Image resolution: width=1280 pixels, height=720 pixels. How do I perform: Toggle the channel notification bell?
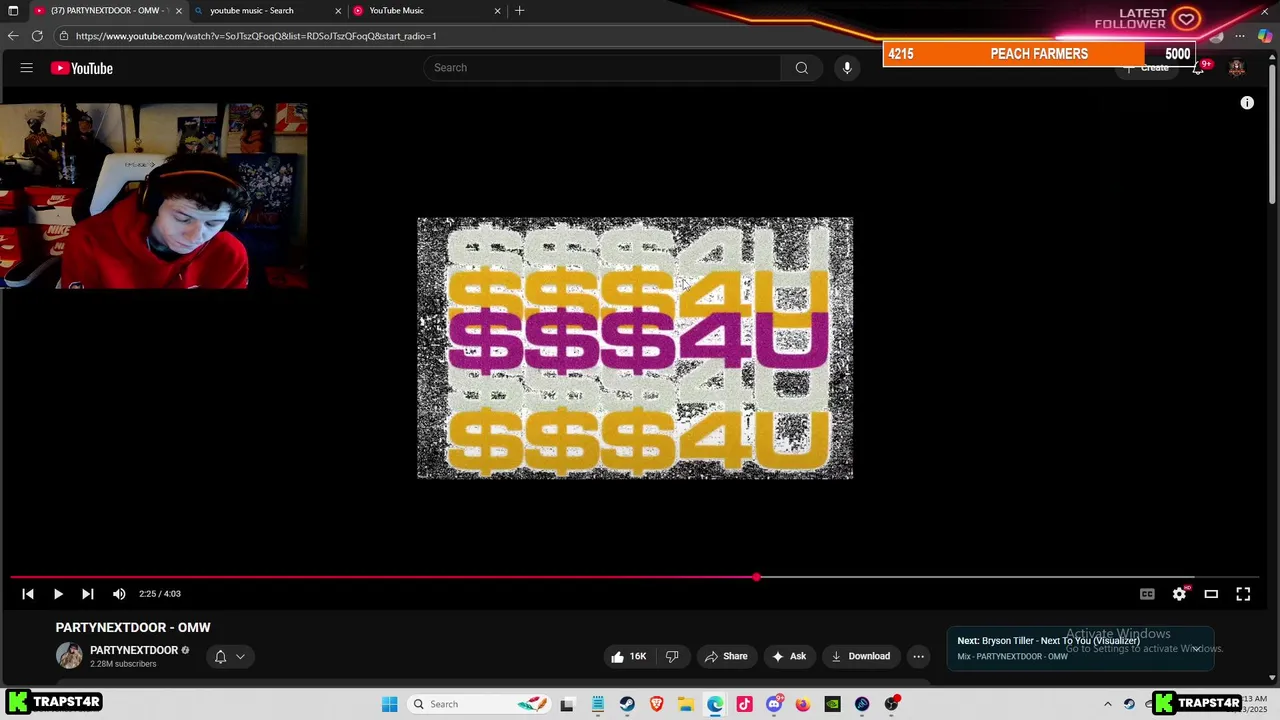pyautogui.click(x=220, y=657)
